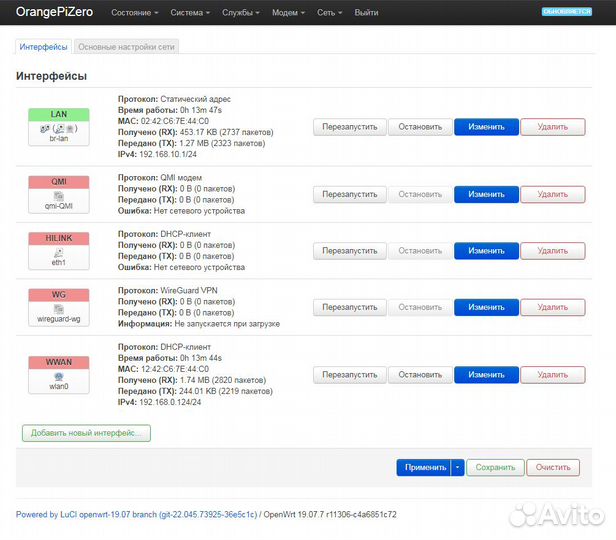Click the OrangePiZero brand title
Screen dimensions: 616x540
[x=54, y=12]
